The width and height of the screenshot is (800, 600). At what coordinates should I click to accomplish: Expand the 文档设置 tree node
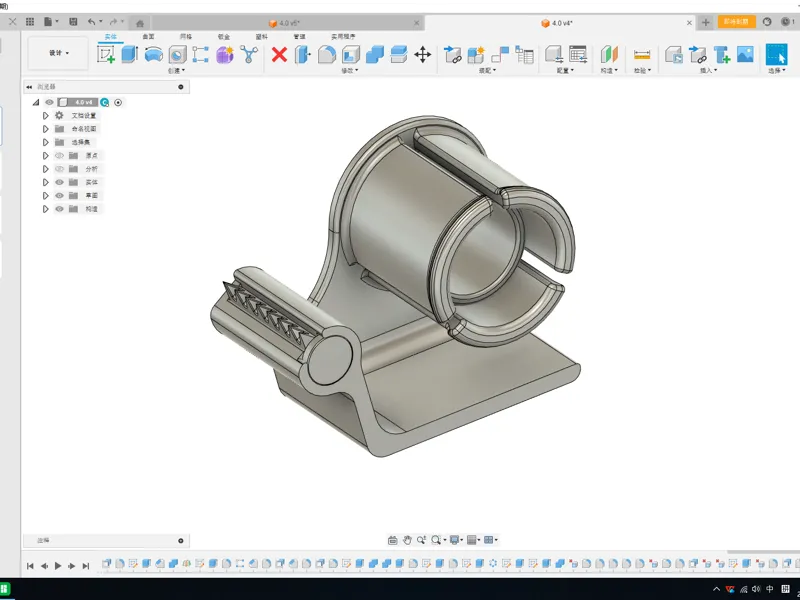coord(45,116)
